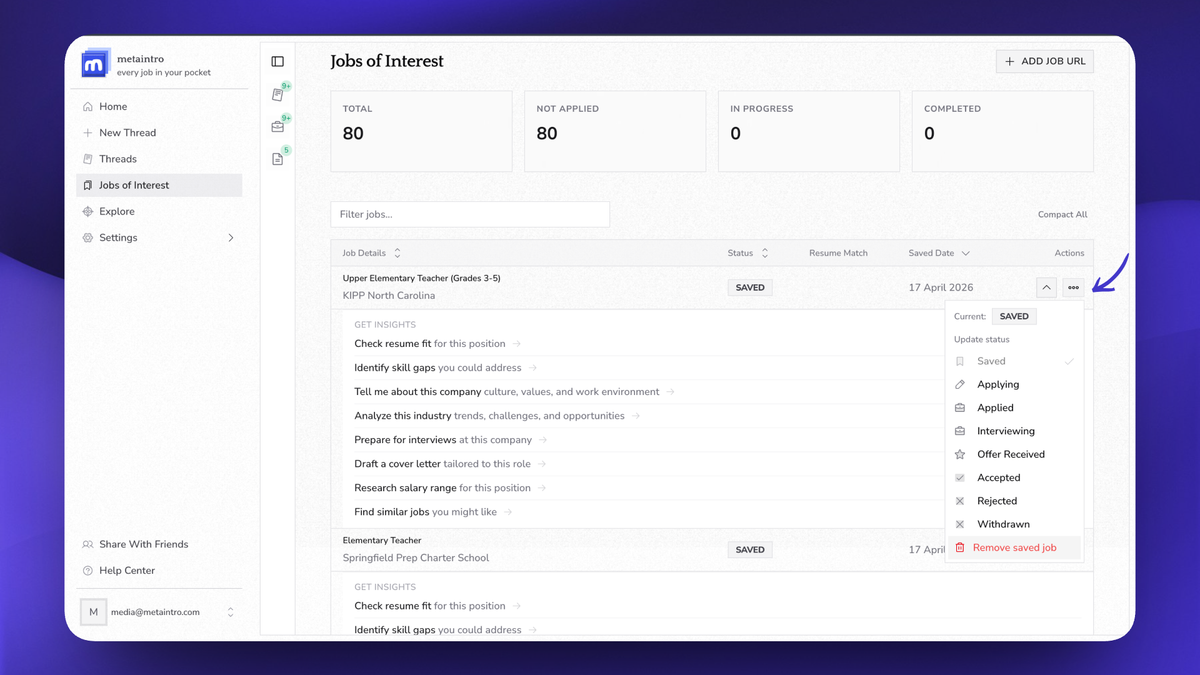Collapse the KIPP North Carolina job row
Image resolution: width=1200 pixels, height=675 pixels.
[1046, 288]
